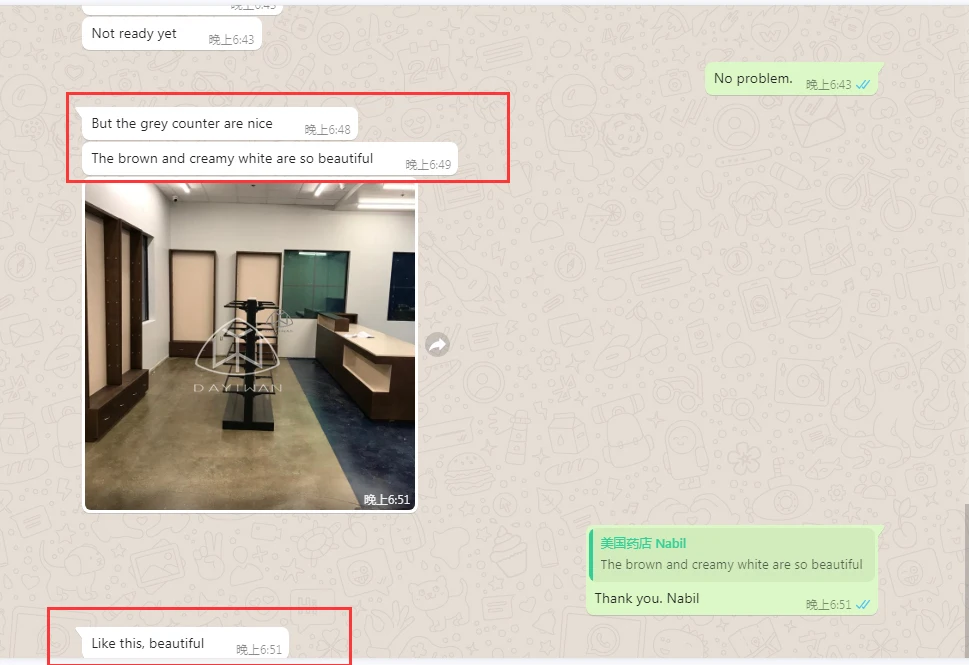The height and width of the screenshot is (665, 969).
Task: Click 'But the grey counter are nice' message
Action: [x=219, y=124]
